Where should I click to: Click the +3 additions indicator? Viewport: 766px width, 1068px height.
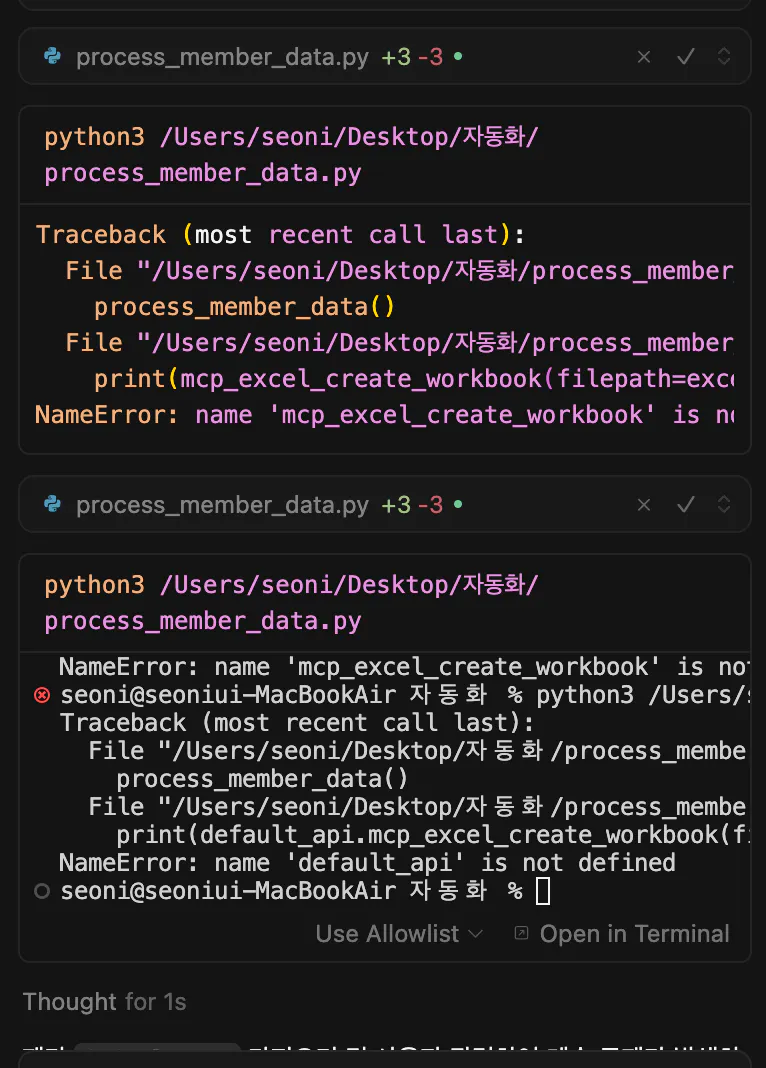point(396,57)
